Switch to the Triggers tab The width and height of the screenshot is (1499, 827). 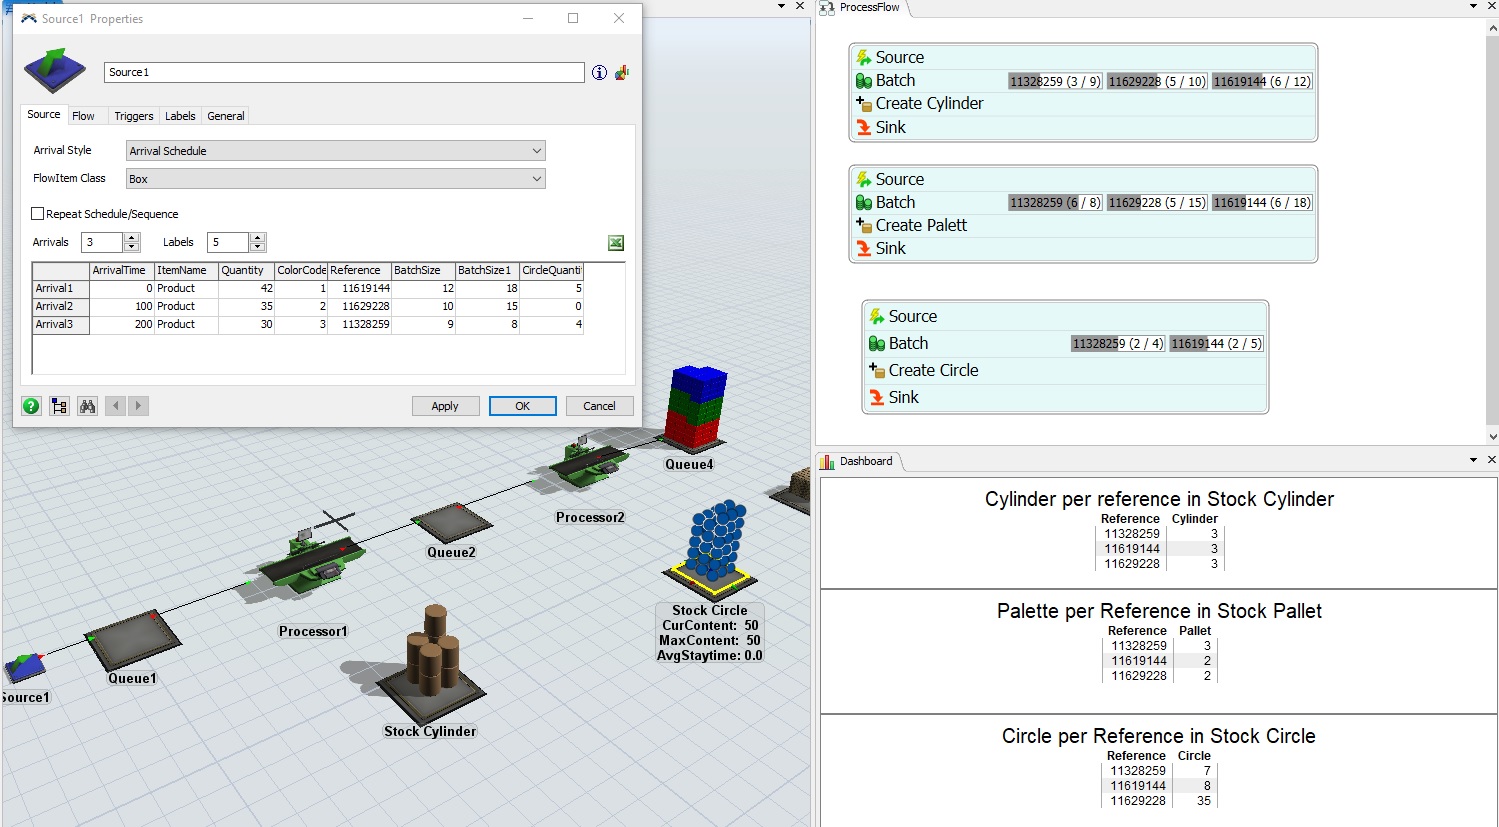click(x=133, y=116)
